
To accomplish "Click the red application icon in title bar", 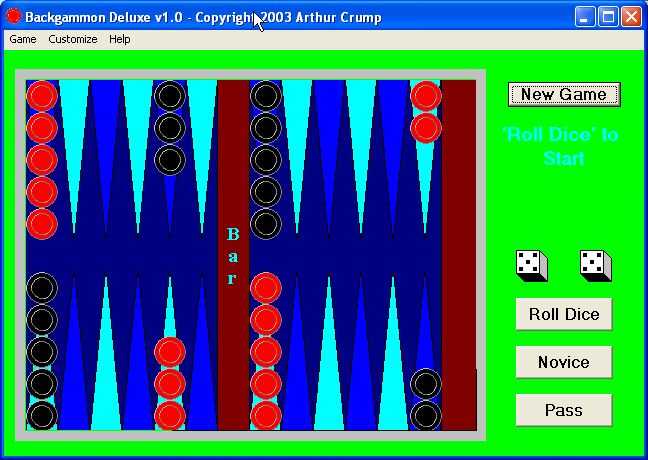I will [x=14, y=17].
